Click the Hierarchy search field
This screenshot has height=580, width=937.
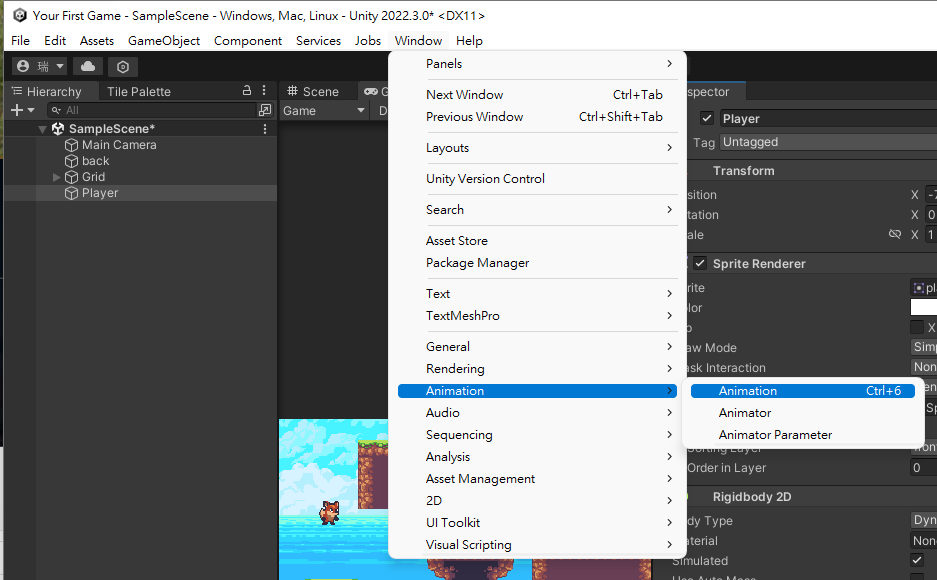[152, 110]
